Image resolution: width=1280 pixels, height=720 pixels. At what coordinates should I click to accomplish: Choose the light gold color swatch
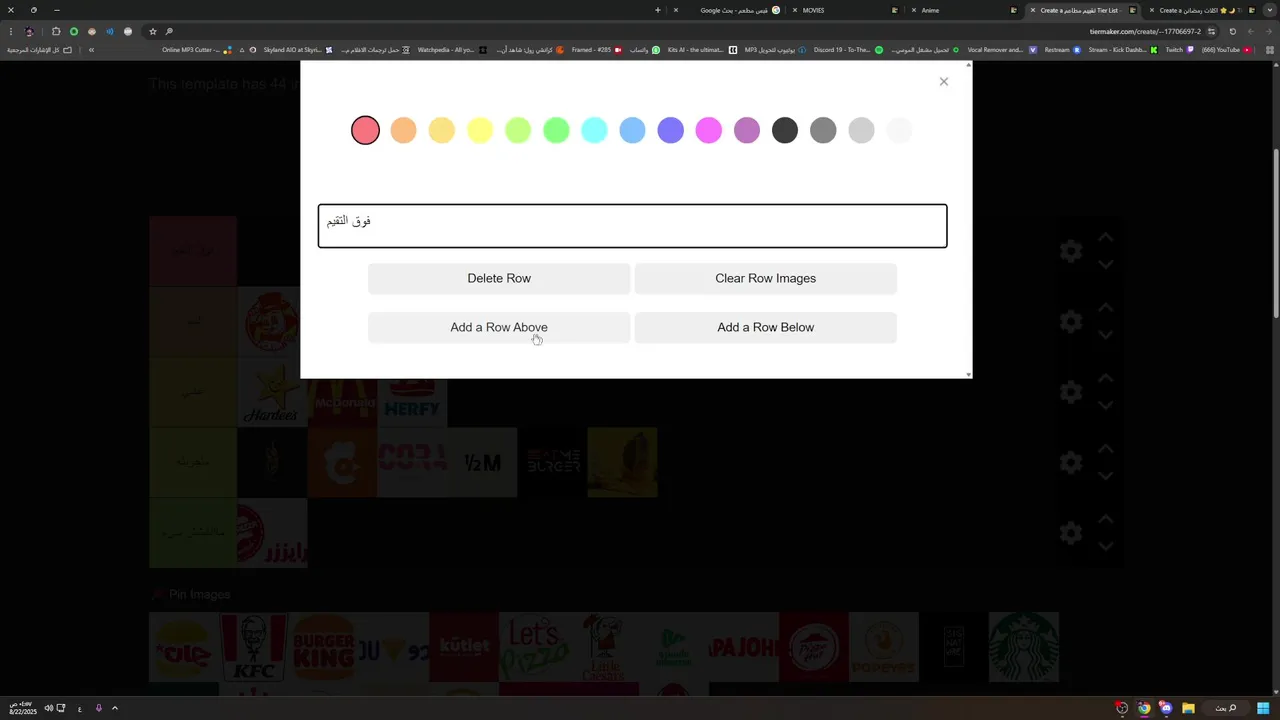441,130
